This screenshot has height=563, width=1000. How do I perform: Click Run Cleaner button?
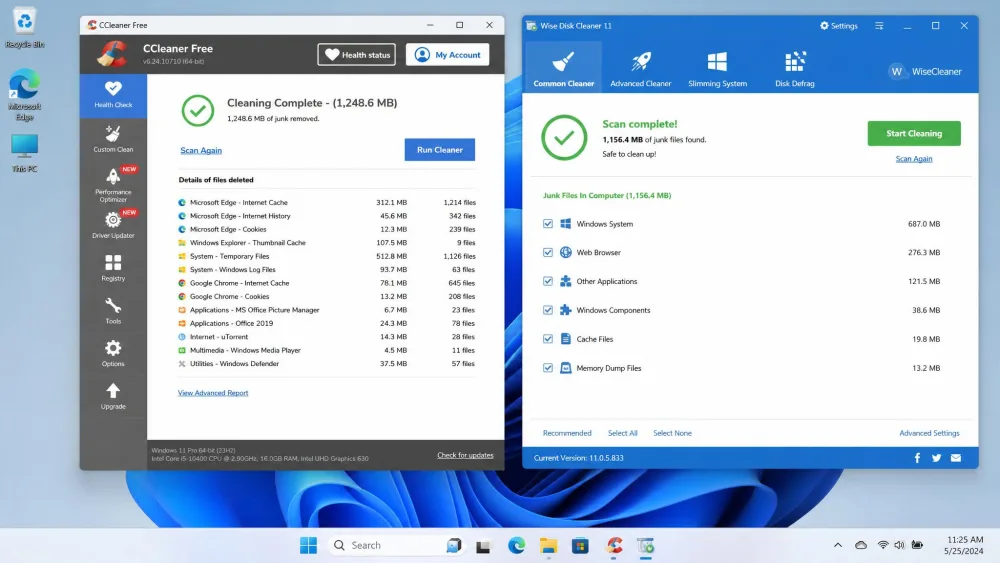439,150
